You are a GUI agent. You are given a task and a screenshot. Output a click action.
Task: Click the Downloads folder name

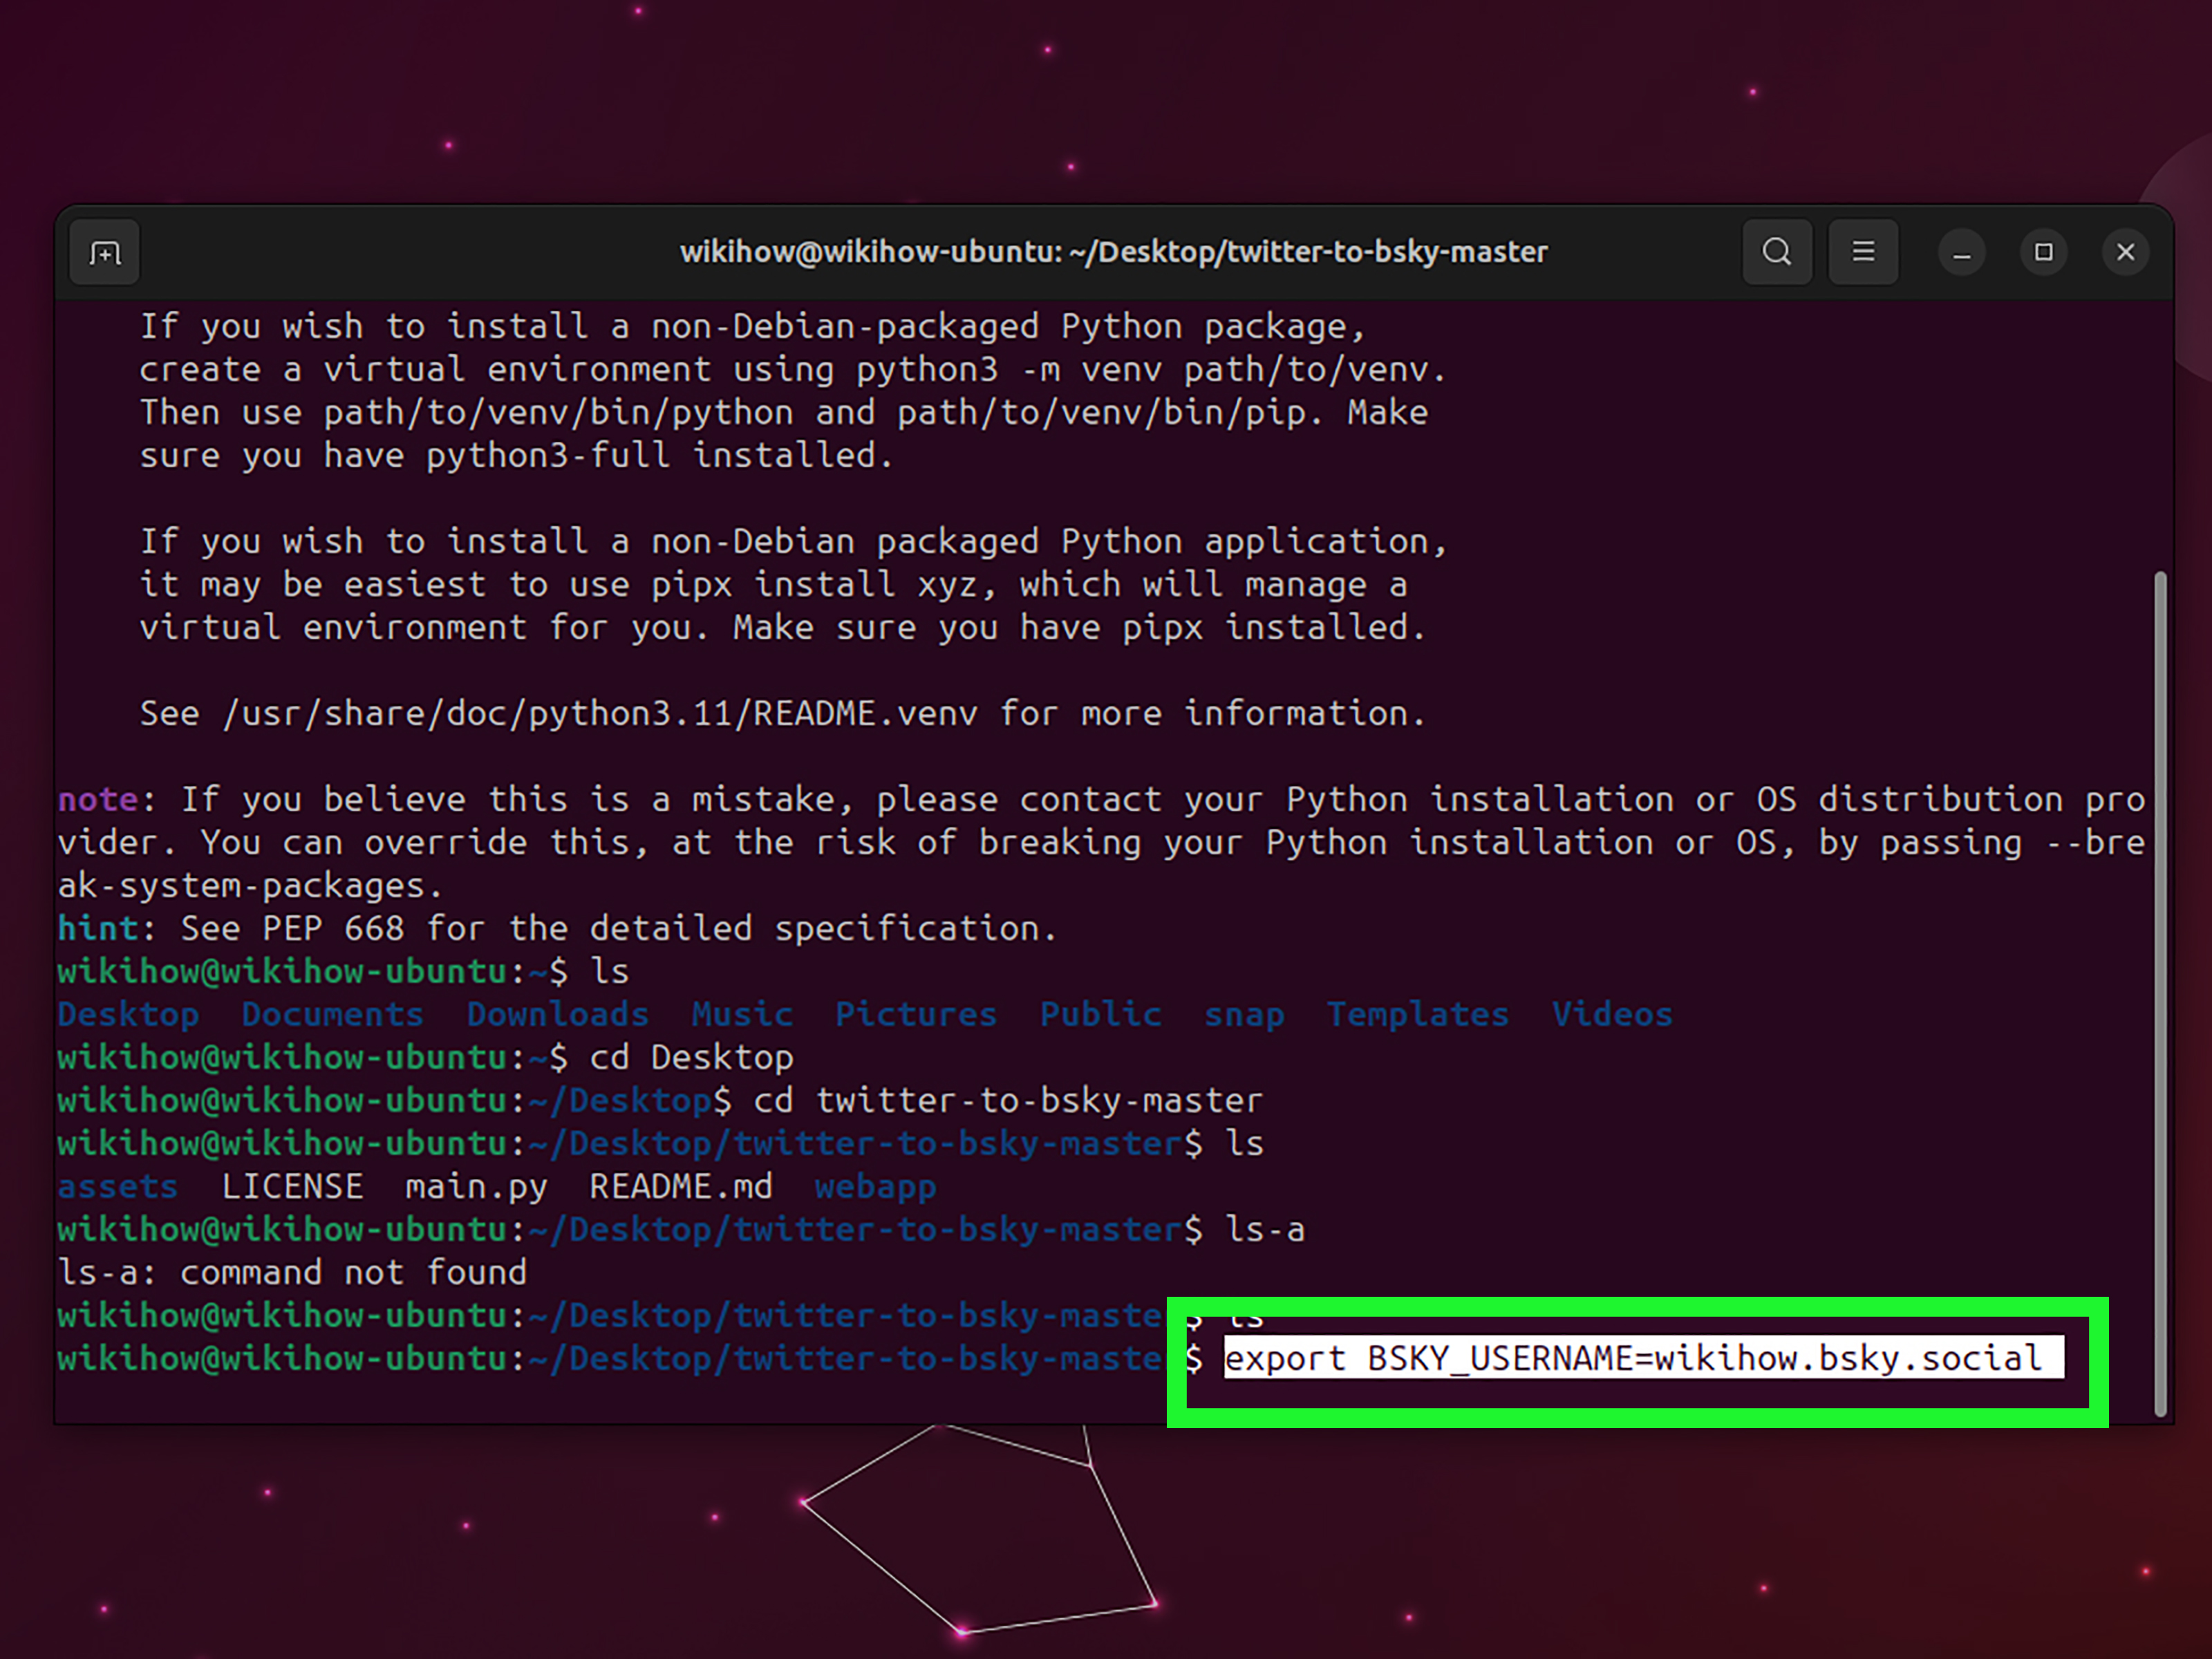point(557,1014)
